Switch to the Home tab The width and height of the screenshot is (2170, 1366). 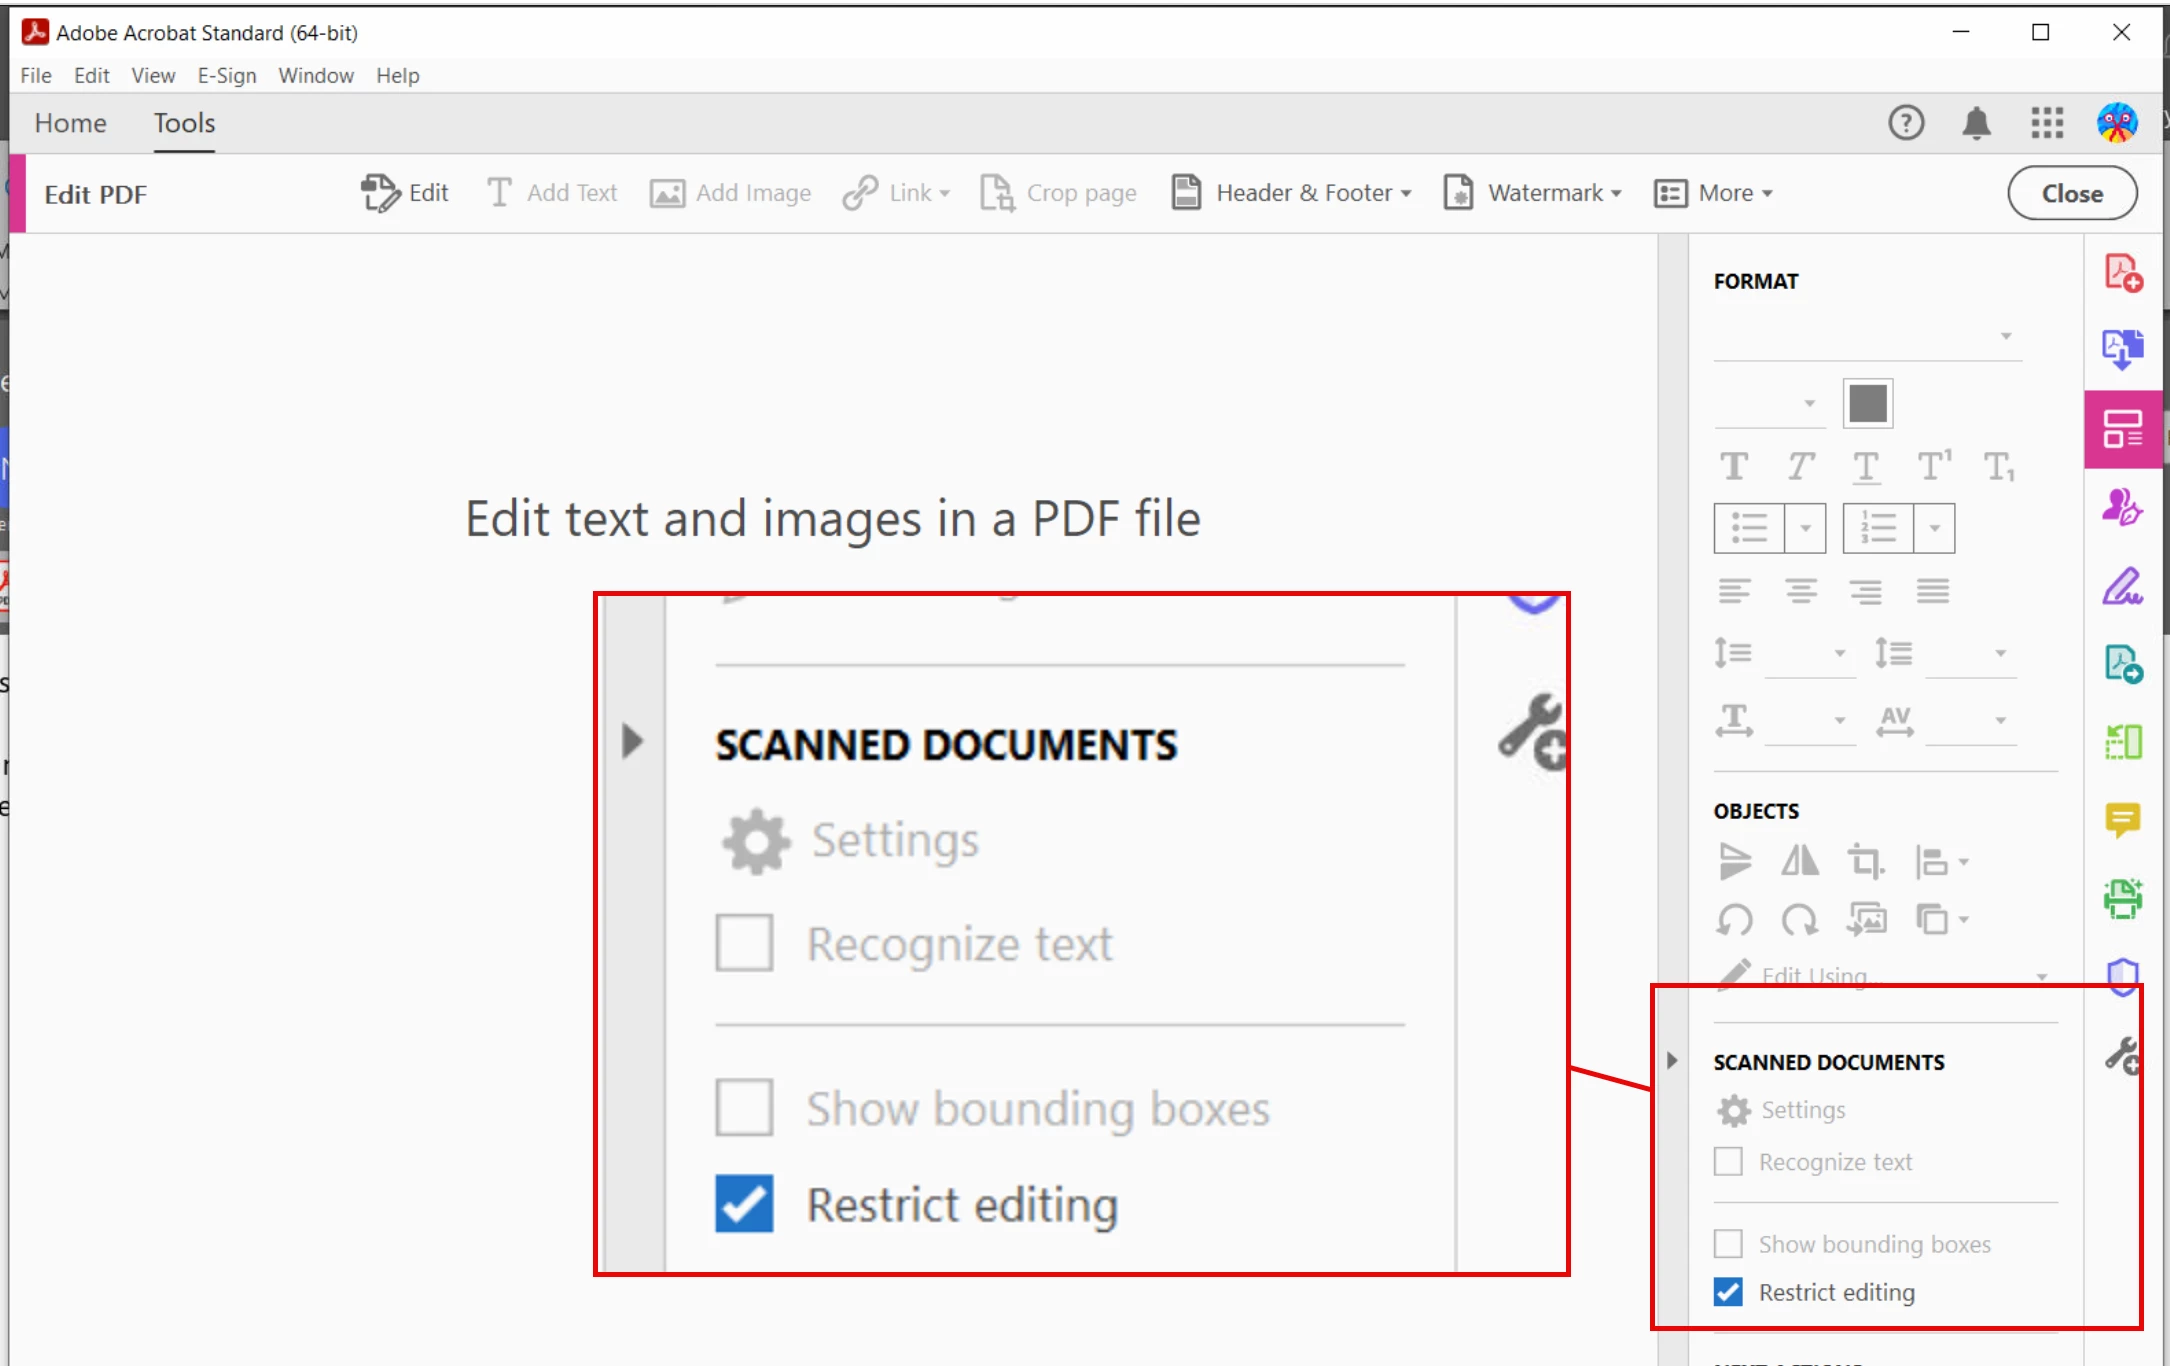pyautogui.click(x=70, y=123)
